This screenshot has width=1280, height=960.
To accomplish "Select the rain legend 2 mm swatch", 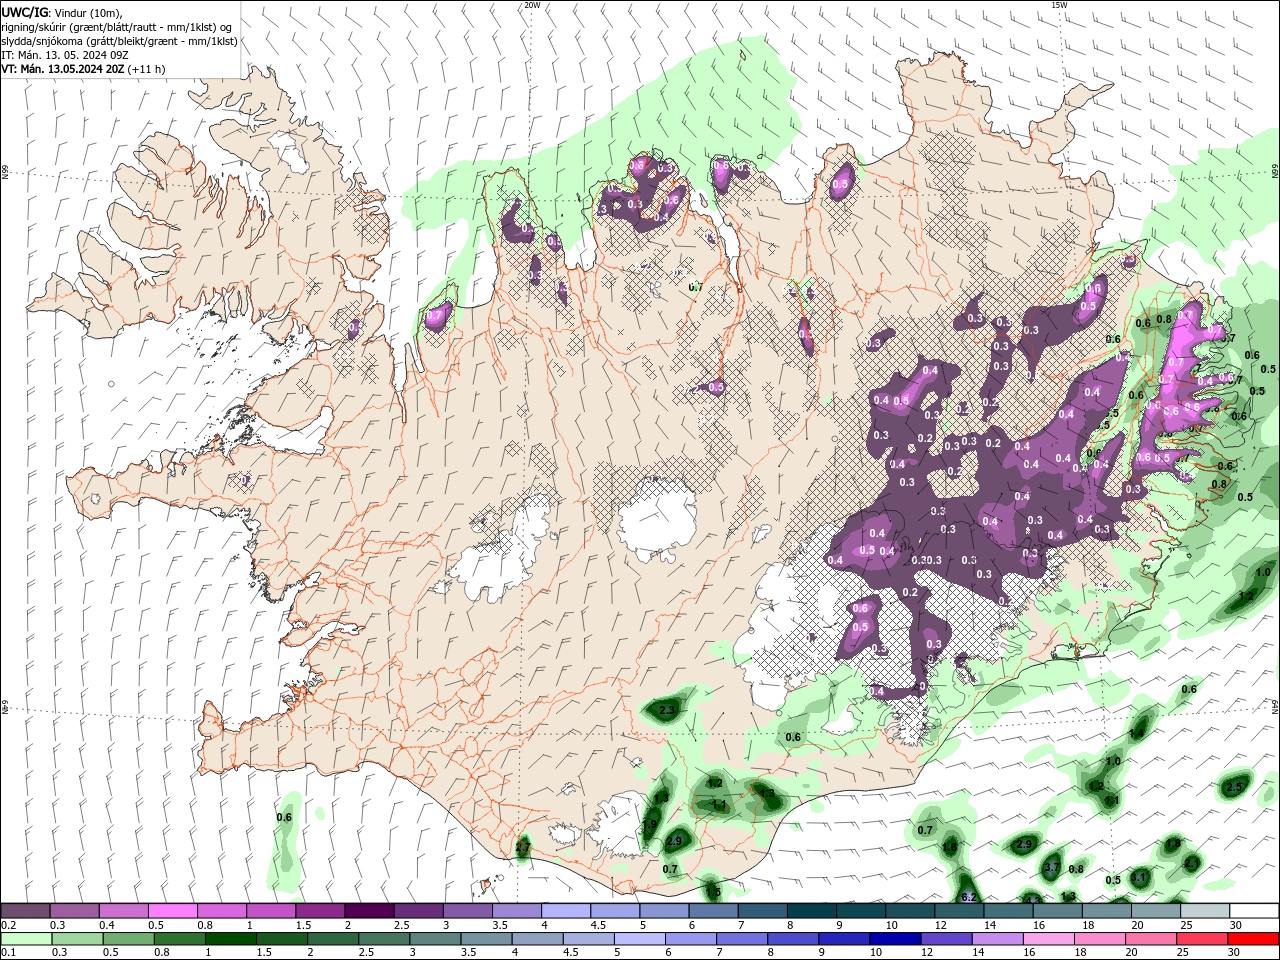I will pyautogui.click(x=332, y=939).
